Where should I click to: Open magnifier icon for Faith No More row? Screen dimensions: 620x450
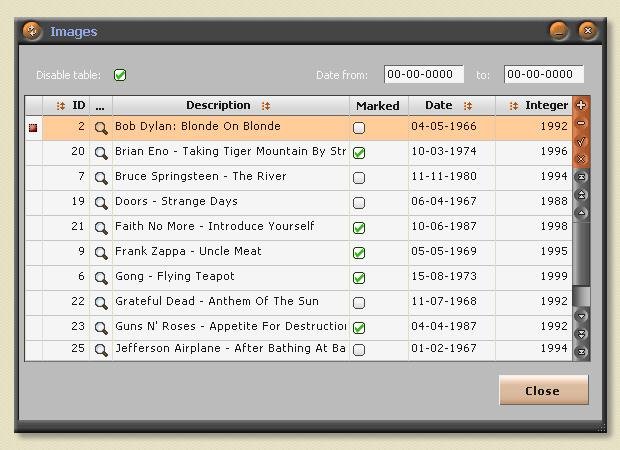point(101,228)
